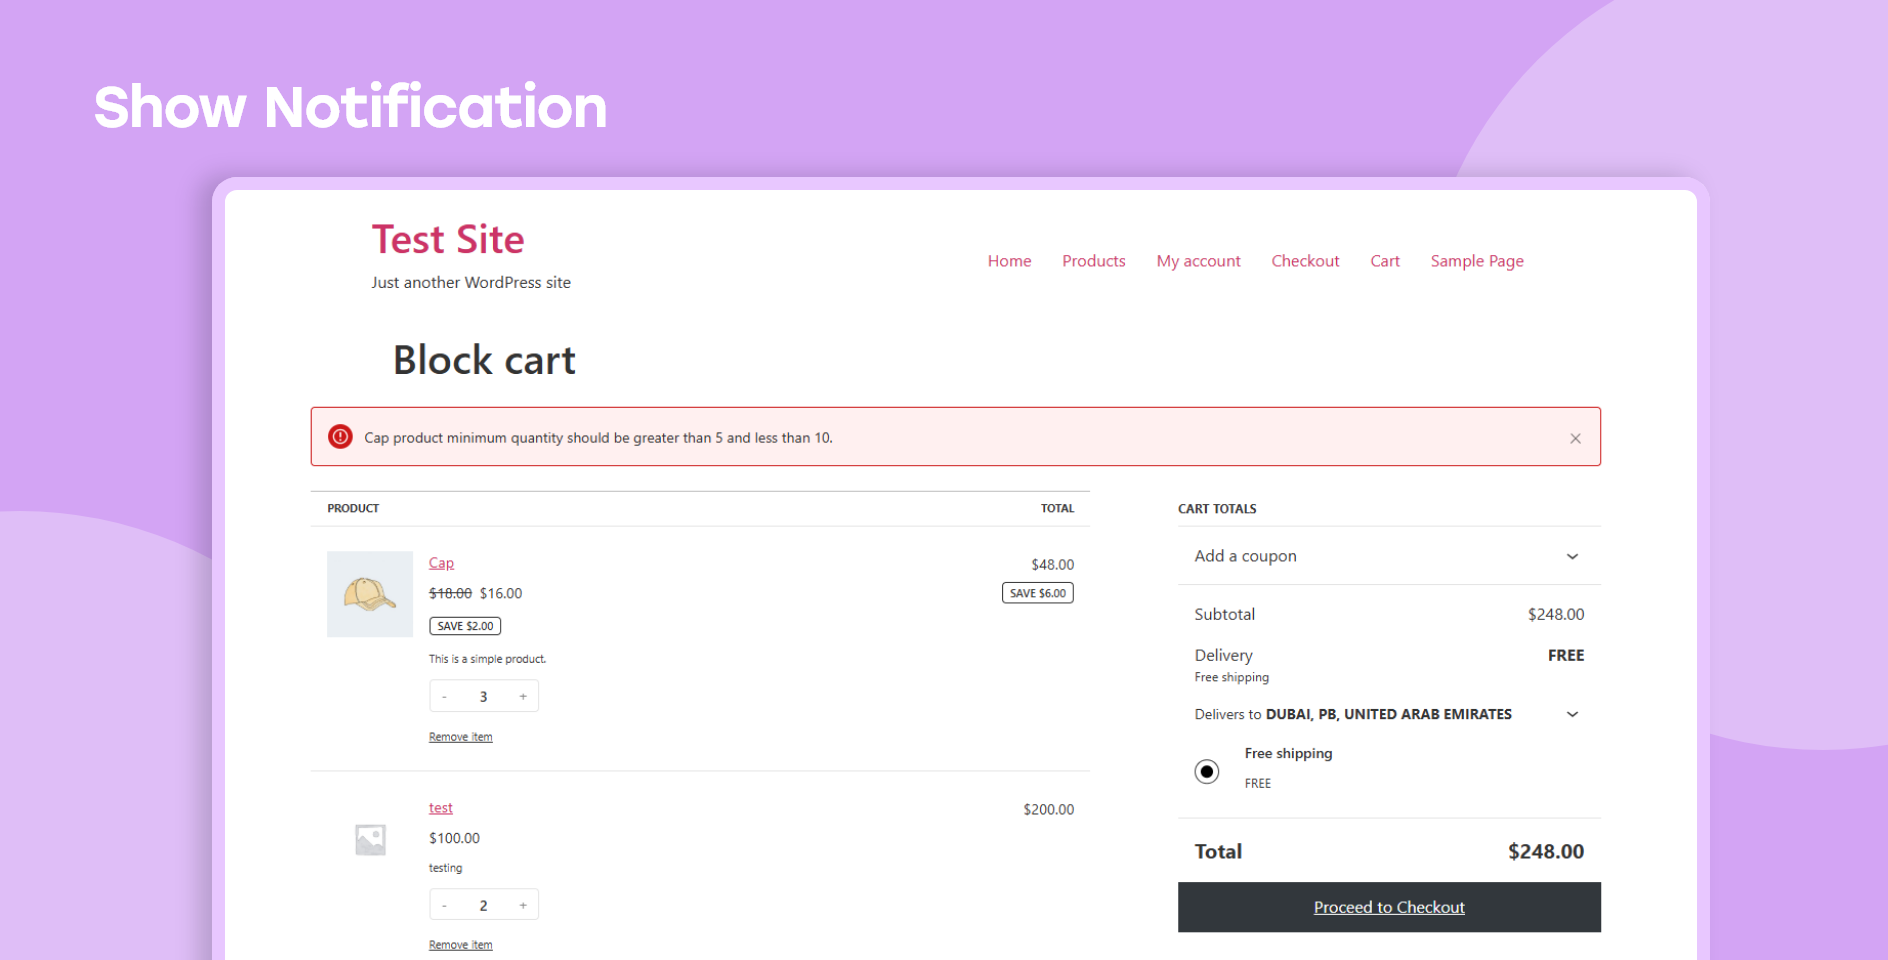
Task: Decrease test product quantity with minus
Action: [444, 903]
